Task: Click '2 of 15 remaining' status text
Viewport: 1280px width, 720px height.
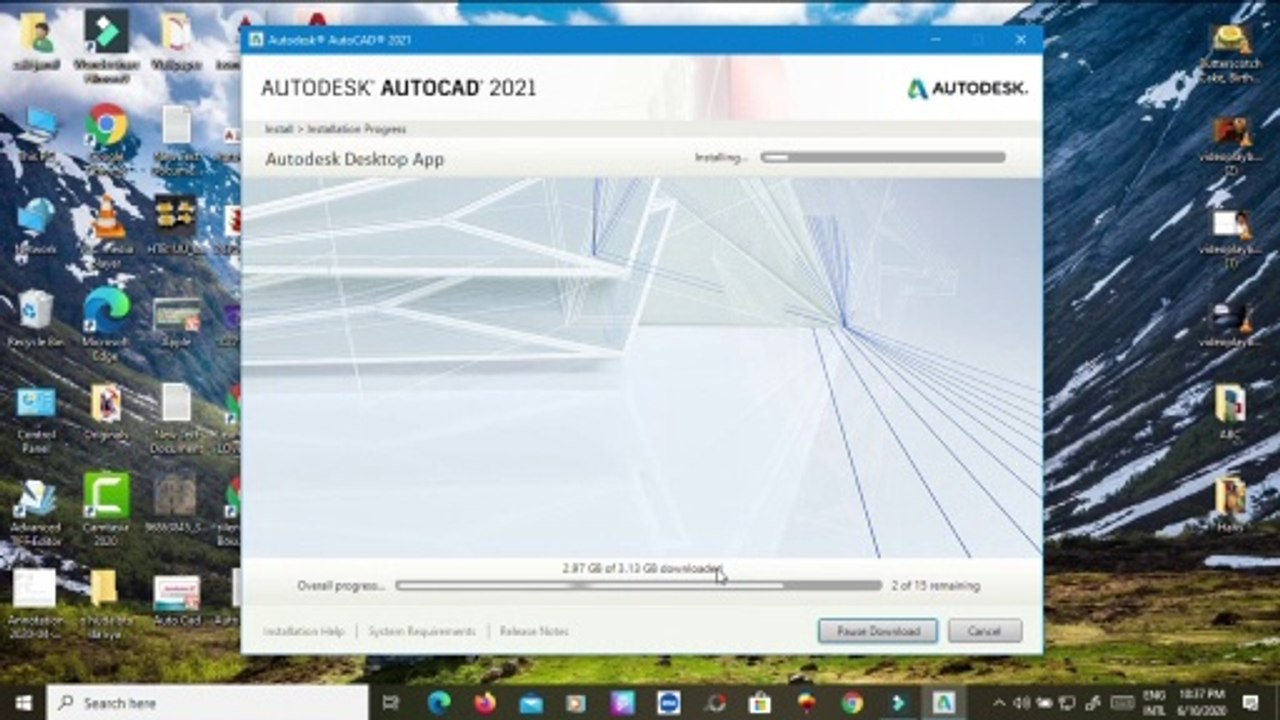Action: pos(936,586)
